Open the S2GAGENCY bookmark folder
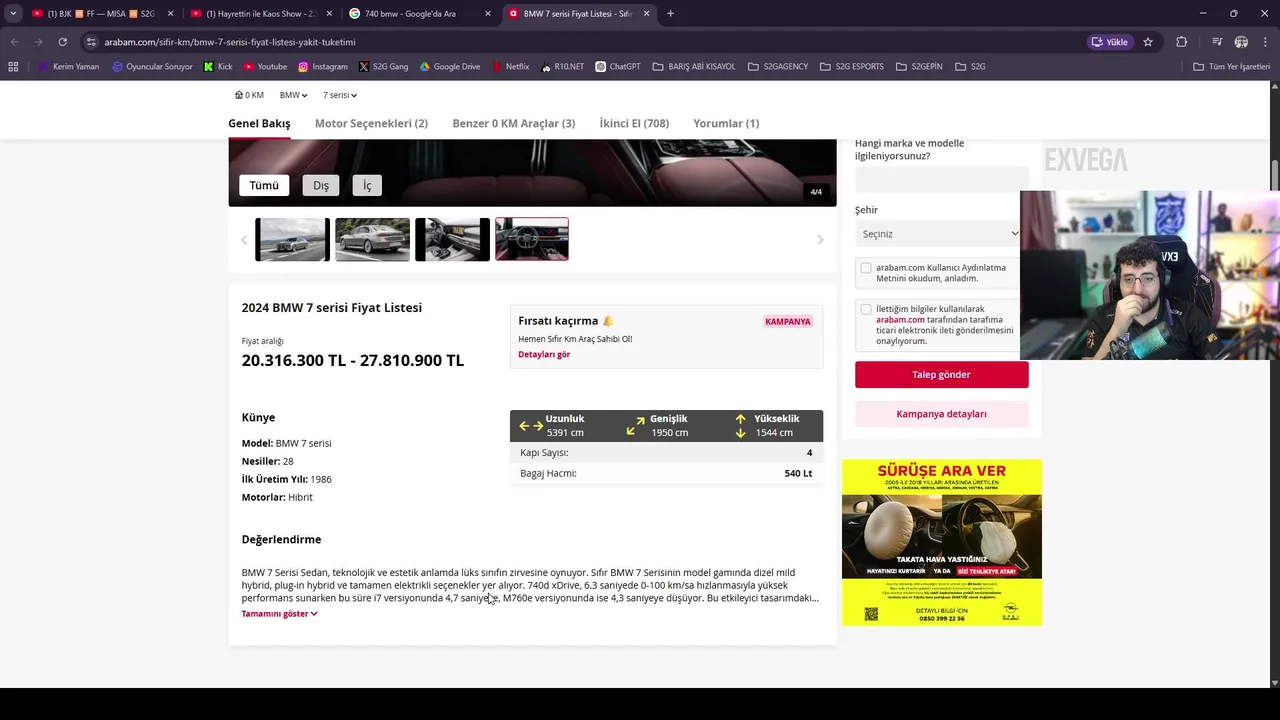Image resolution: width=1280 pixels, height=720 pixels. click(x=777, y=67)
